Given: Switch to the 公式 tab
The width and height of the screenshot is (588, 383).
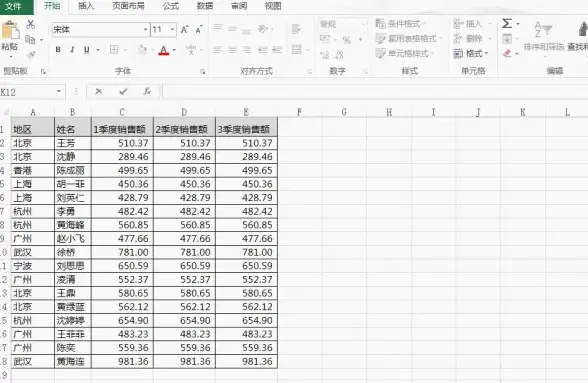Looking at the screenshot, I should (x=171, y=6).
